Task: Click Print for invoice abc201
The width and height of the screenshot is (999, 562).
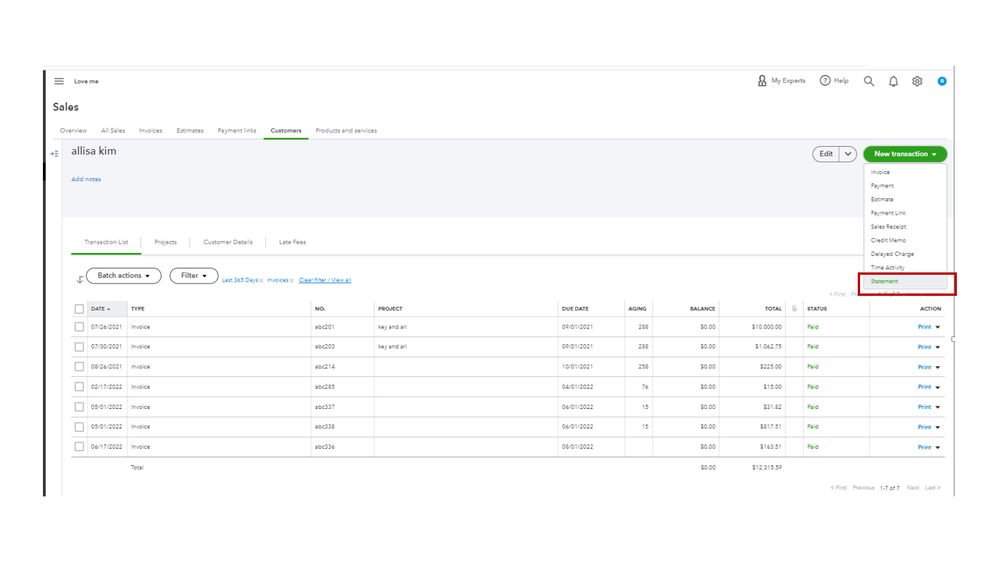Action: coord(924,327)
